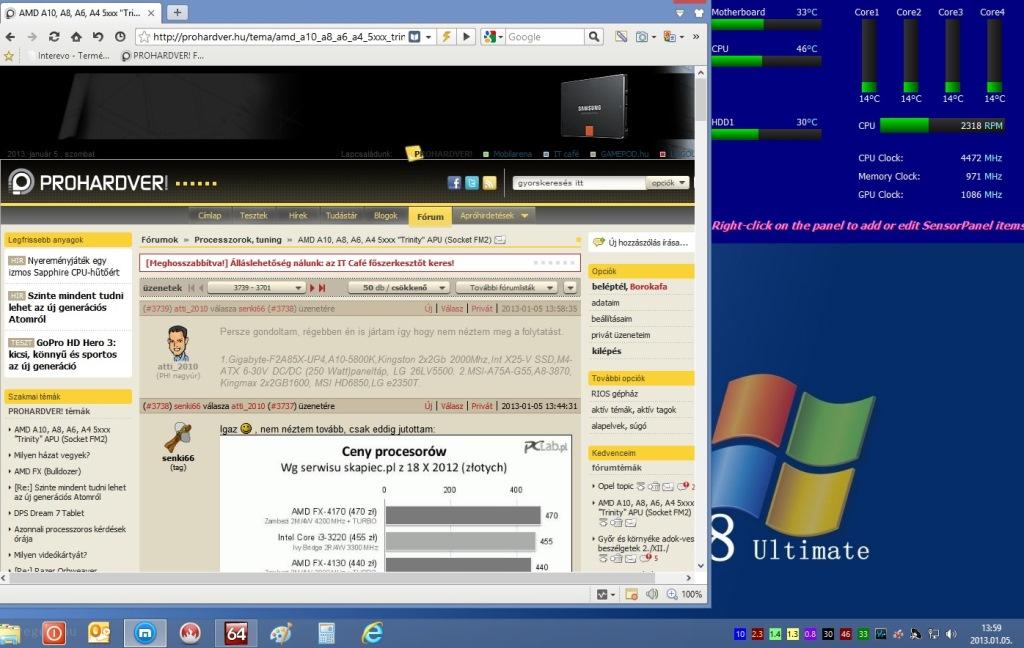Screen dimensions: 1024x648
Task: Open the browser home page icon
Action: pyautogui.click(x=76, y=37)
